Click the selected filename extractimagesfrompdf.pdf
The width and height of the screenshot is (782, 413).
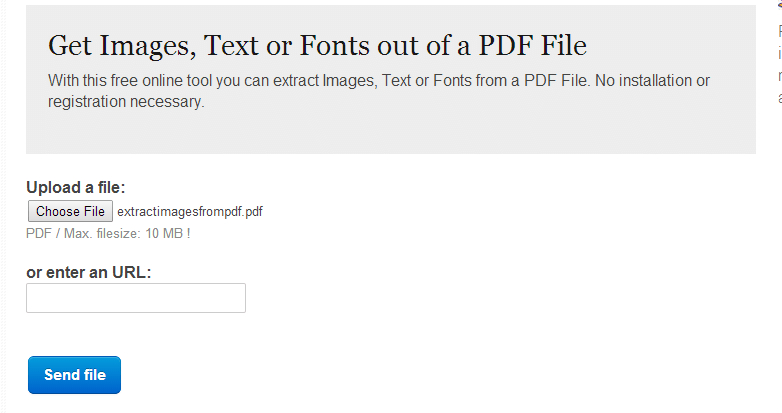click(190, 211)
